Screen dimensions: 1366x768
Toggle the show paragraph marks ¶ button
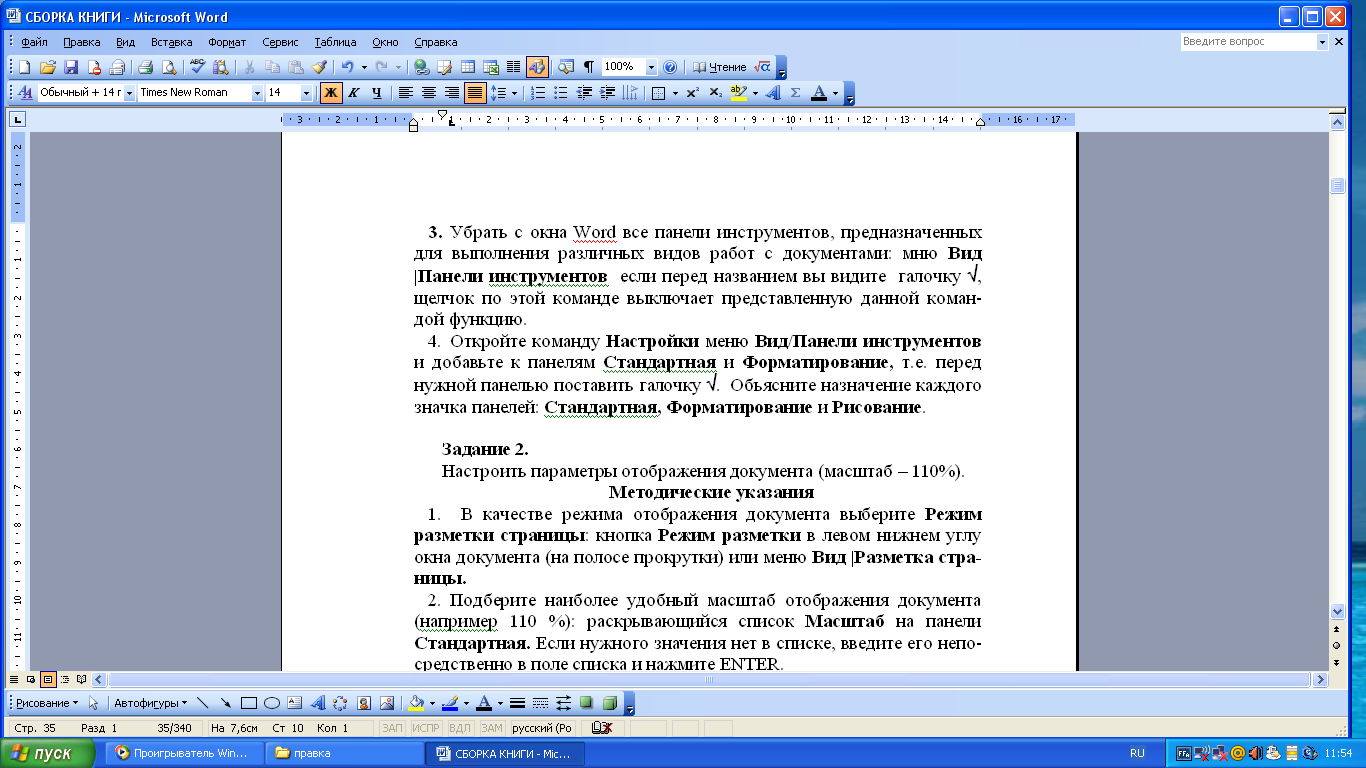click(589, 67)
